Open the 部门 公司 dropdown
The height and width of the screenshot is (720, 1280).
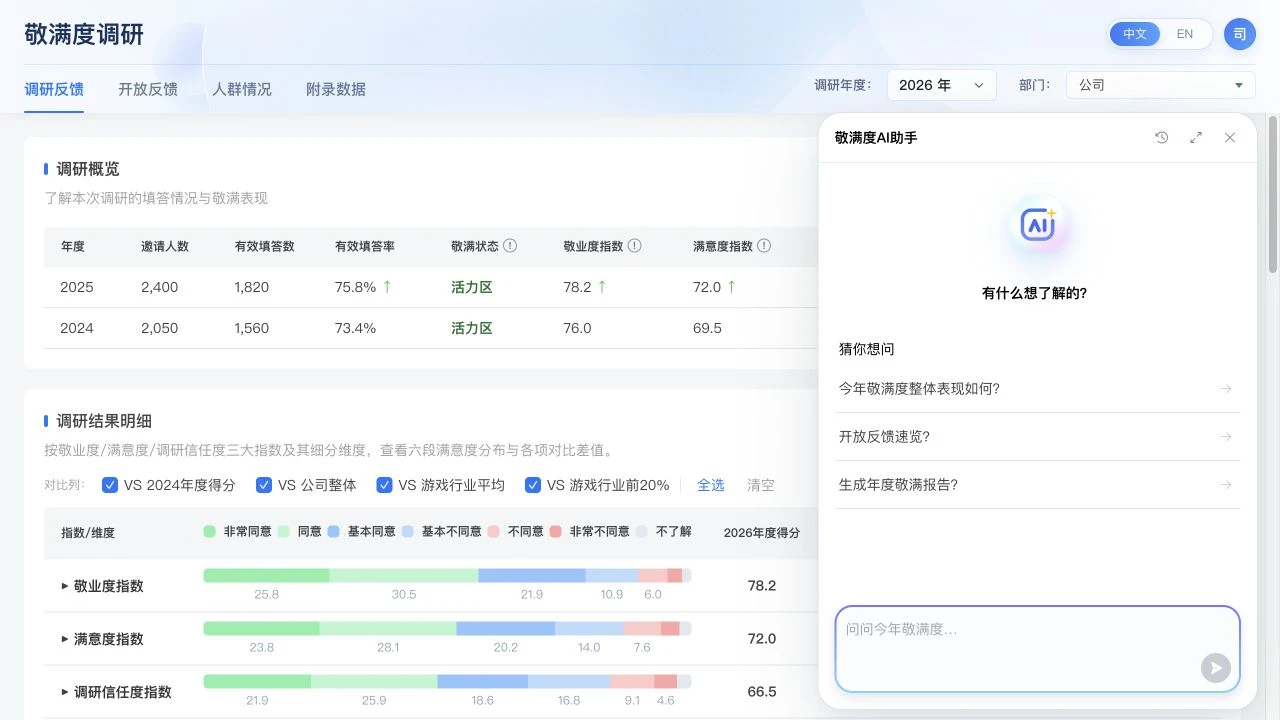click(x=1161, y=85)
